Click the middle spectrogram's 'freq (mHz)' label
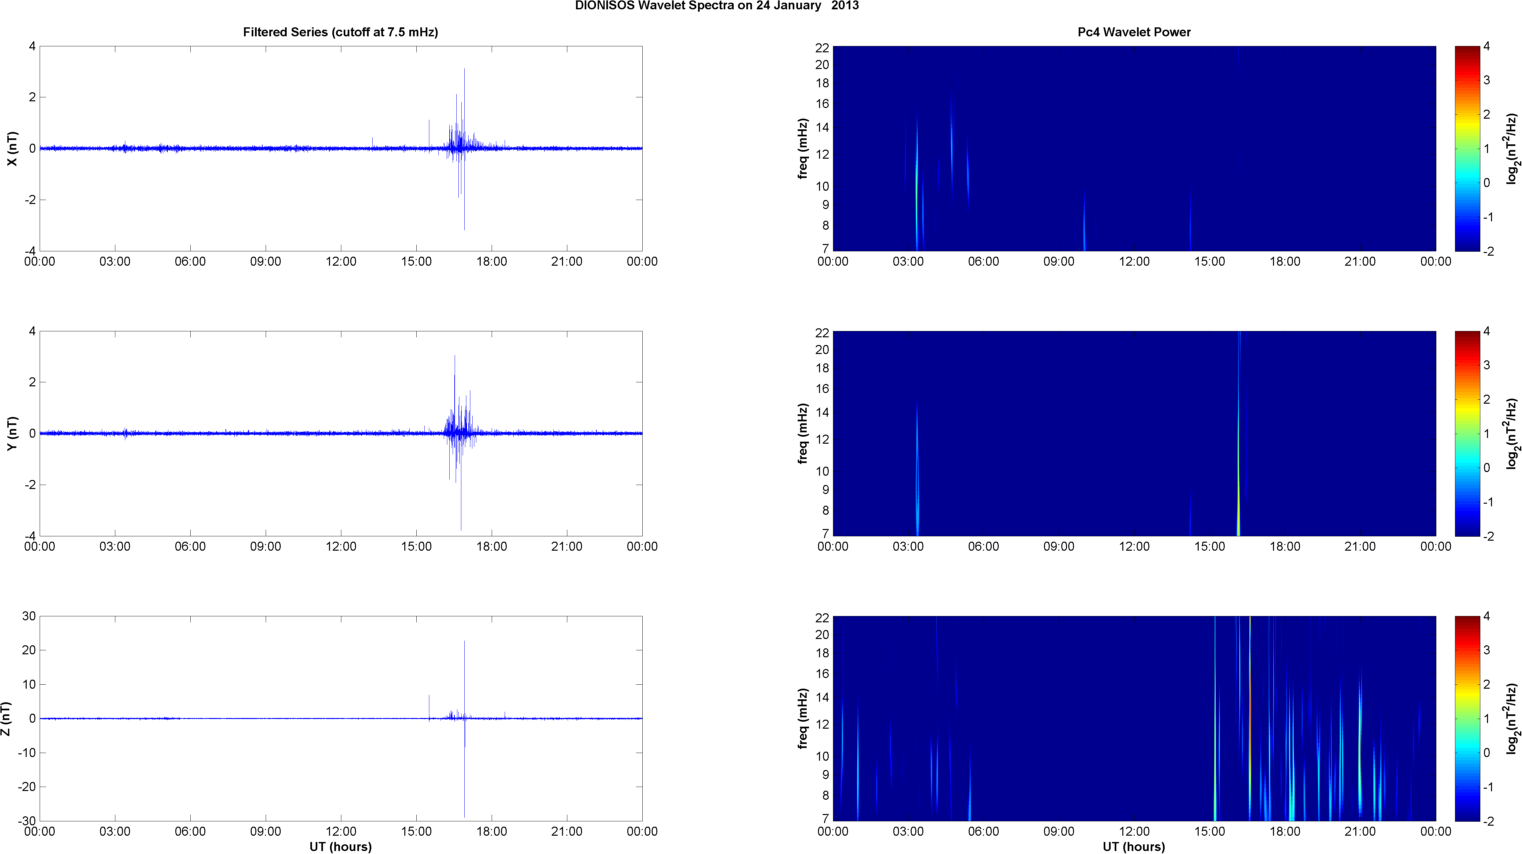This screenshot has width=1522, height=854. pos(803,434)
